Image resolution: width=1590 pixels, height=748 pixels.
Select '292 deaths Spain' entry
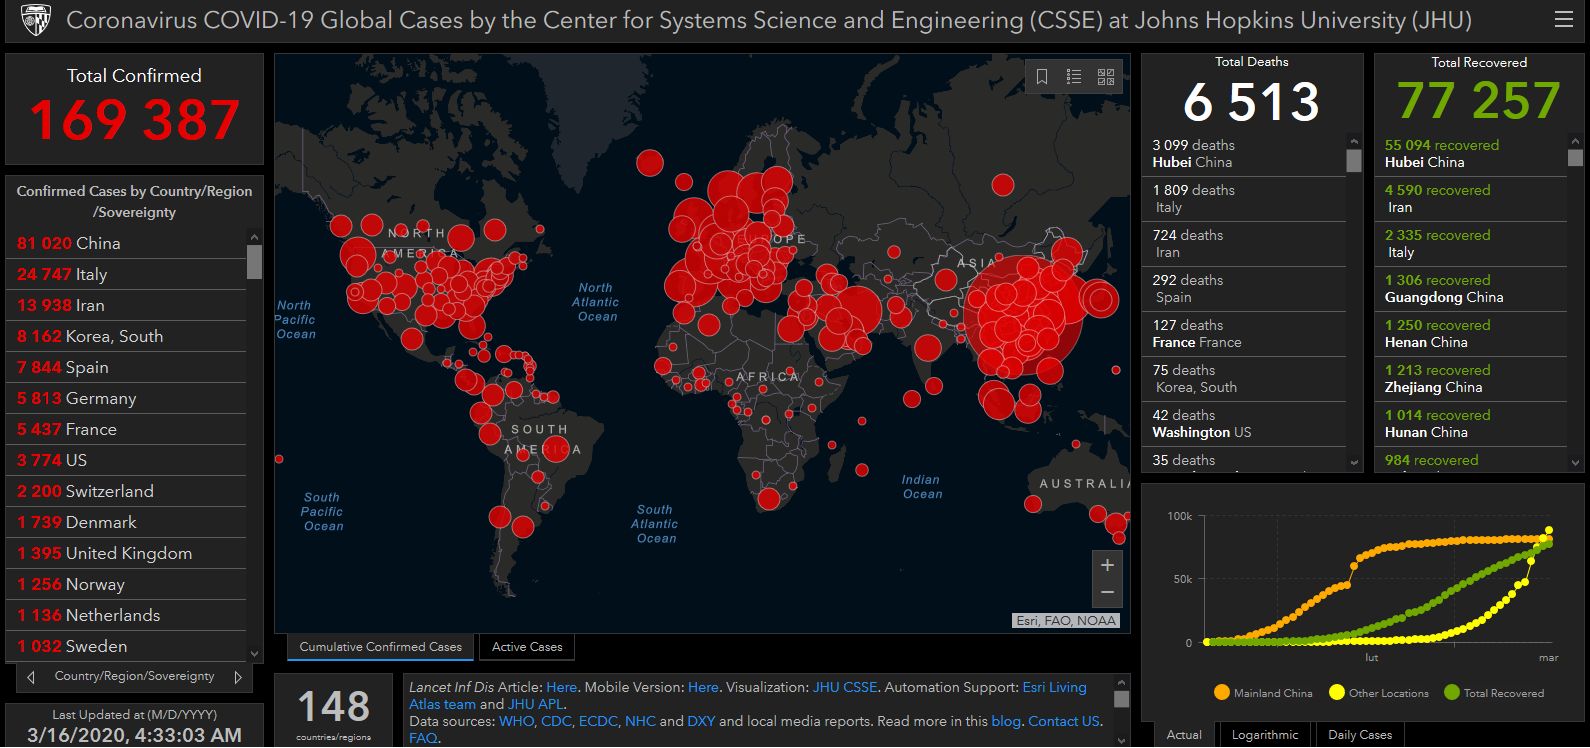coord(1244,289)
